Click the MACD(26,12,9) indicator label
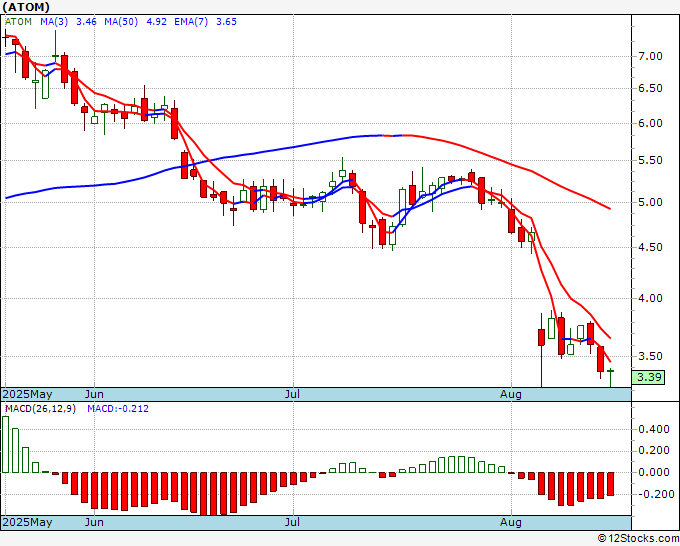This screenshot has width=680, height=546. [x=40, y=409]
